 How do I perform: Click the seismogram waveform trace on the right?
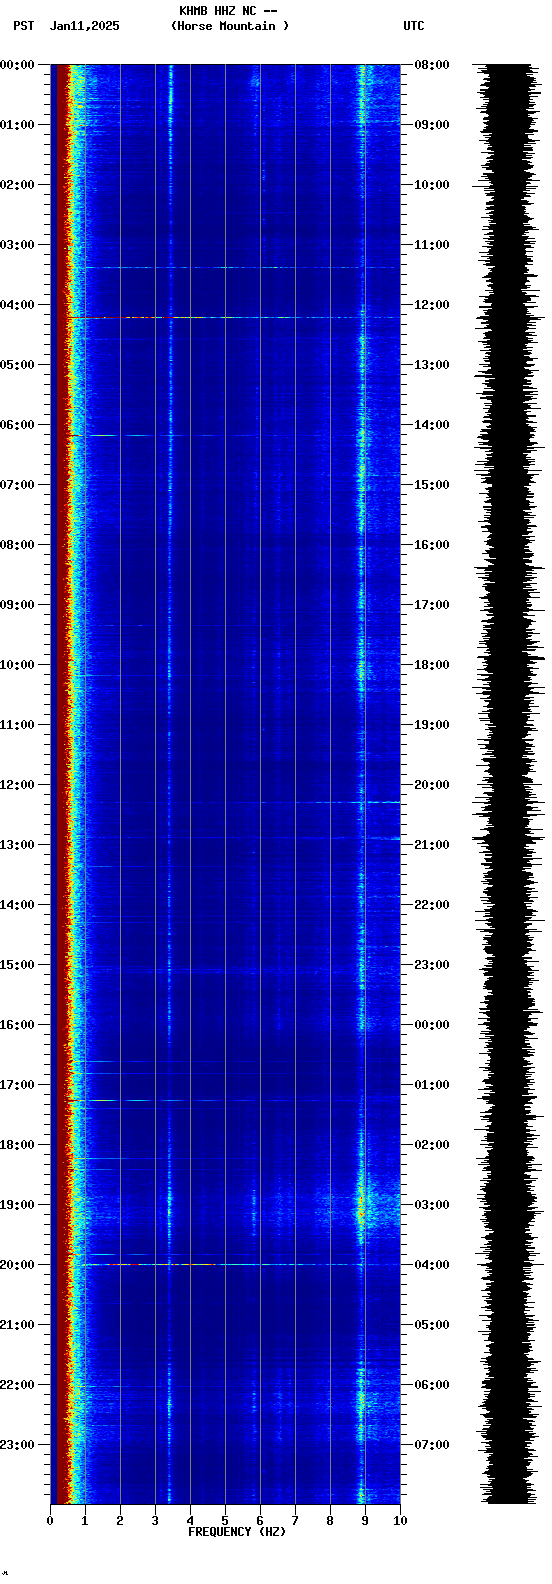coord(510,784)
